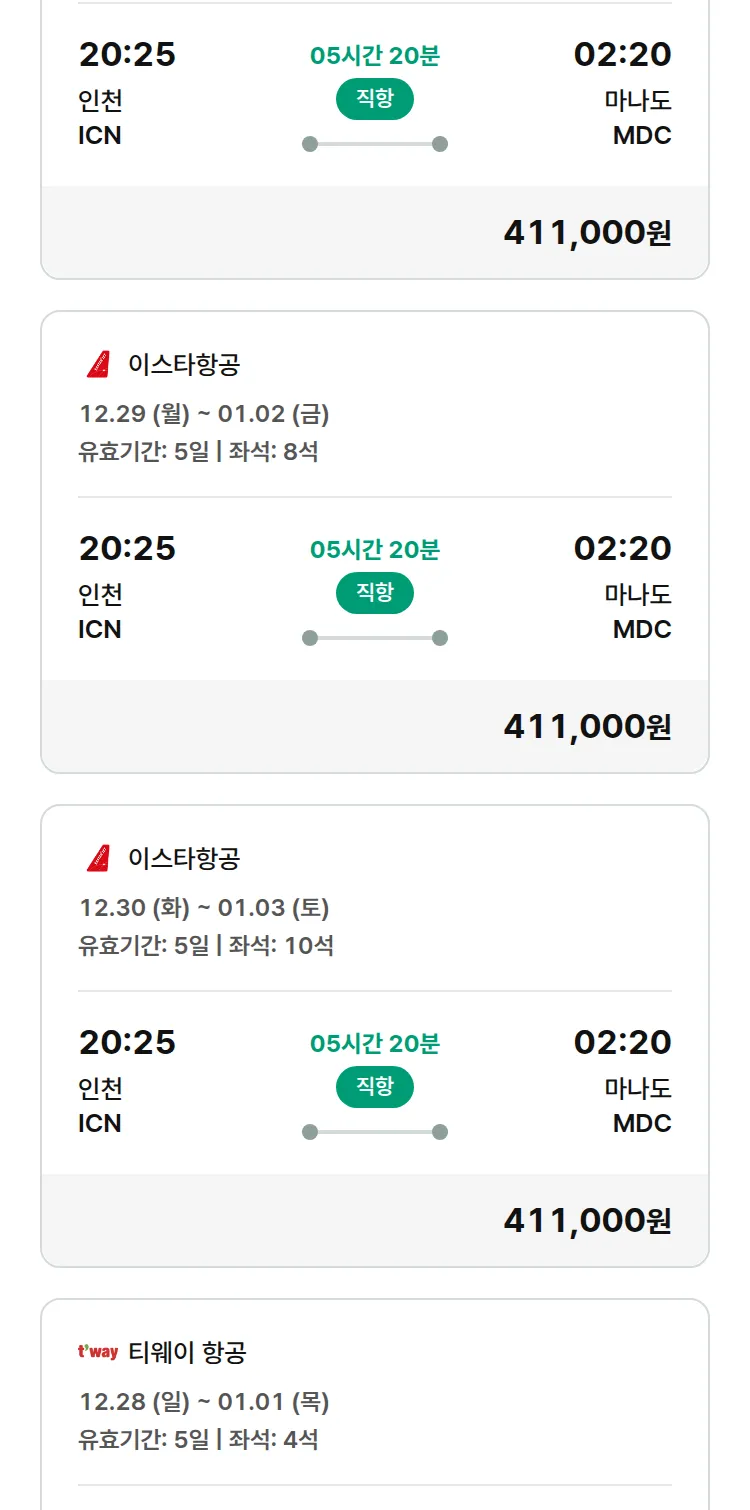Image resolution: width=750 pixels, height=1510 pixels.
Task: Open the 12.28 (일) ~ 01.01 (목) date text
Action: click(x=204, y=1402)
